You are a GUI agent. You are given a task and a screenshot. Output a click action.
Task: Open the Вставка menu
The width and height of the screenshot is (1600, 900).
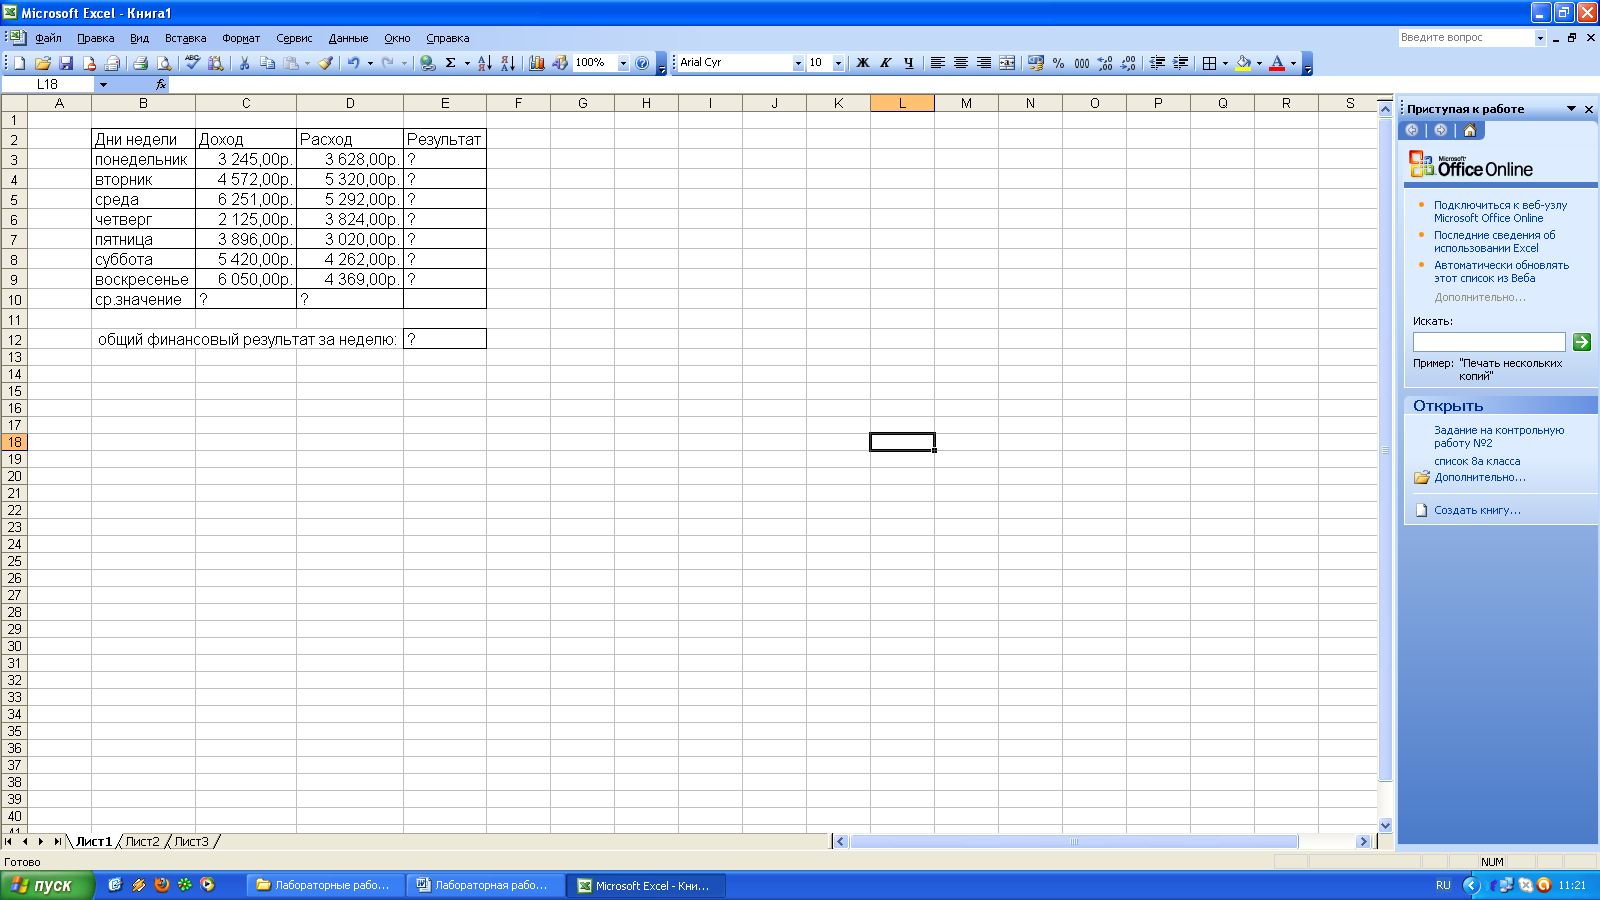(x=186, y=38)
